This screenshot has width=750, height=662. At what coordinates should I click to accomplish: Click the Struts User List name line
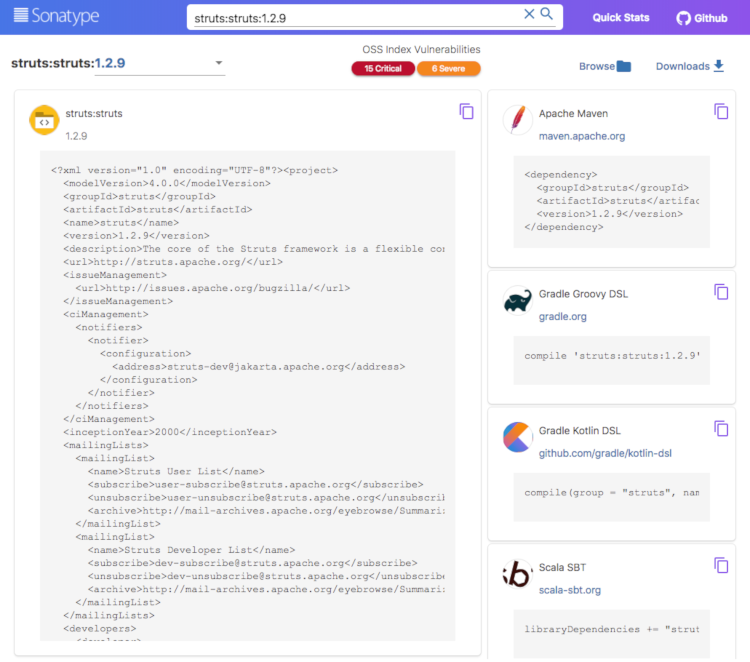pos(176,472)
